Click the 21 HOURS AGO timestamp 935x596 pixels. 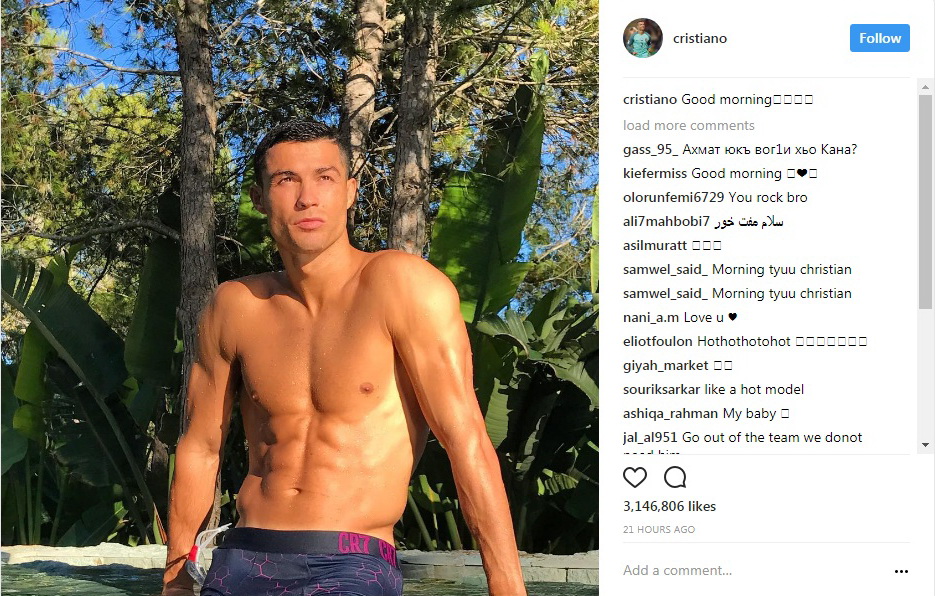tap(659, 529)
